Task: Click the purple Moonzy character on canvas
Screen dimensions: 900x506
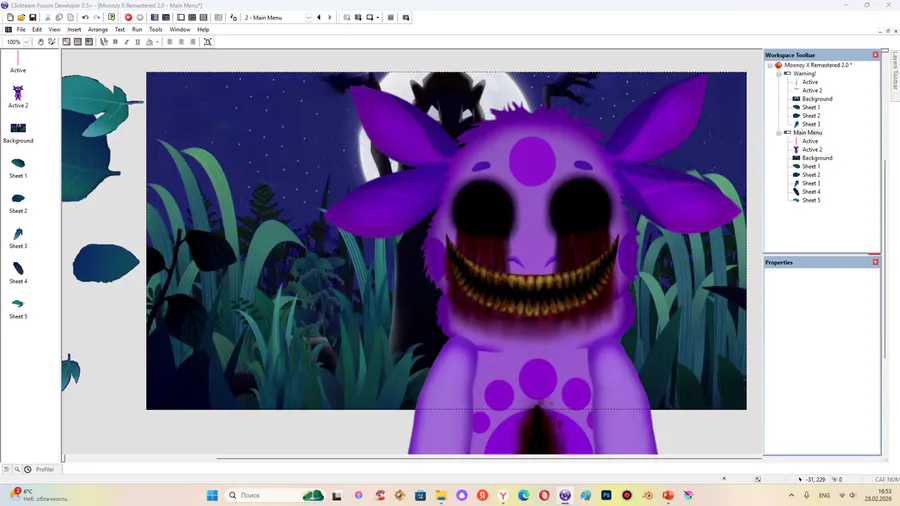Action: coord(534,264)
